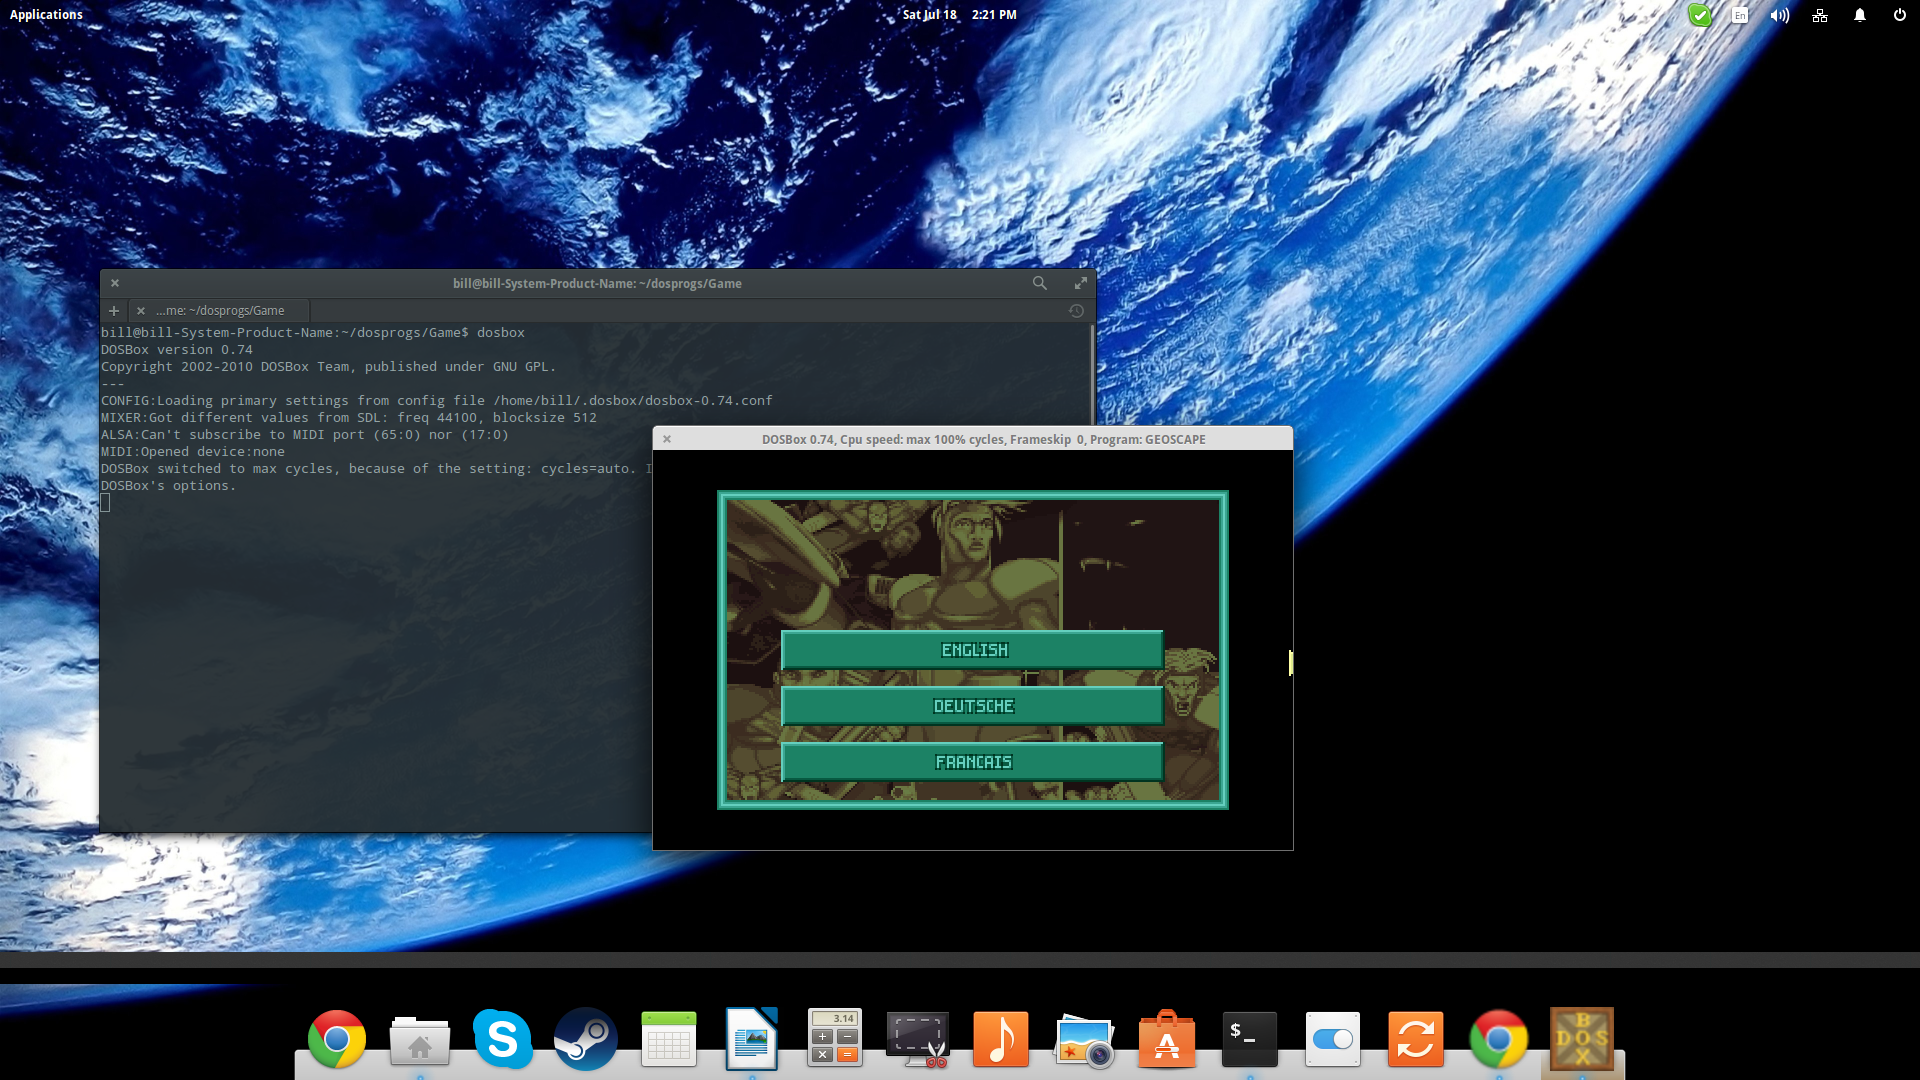Select ENGLISH language in the game
This screenshot has width=1920, height=1080.
[972, 650]
